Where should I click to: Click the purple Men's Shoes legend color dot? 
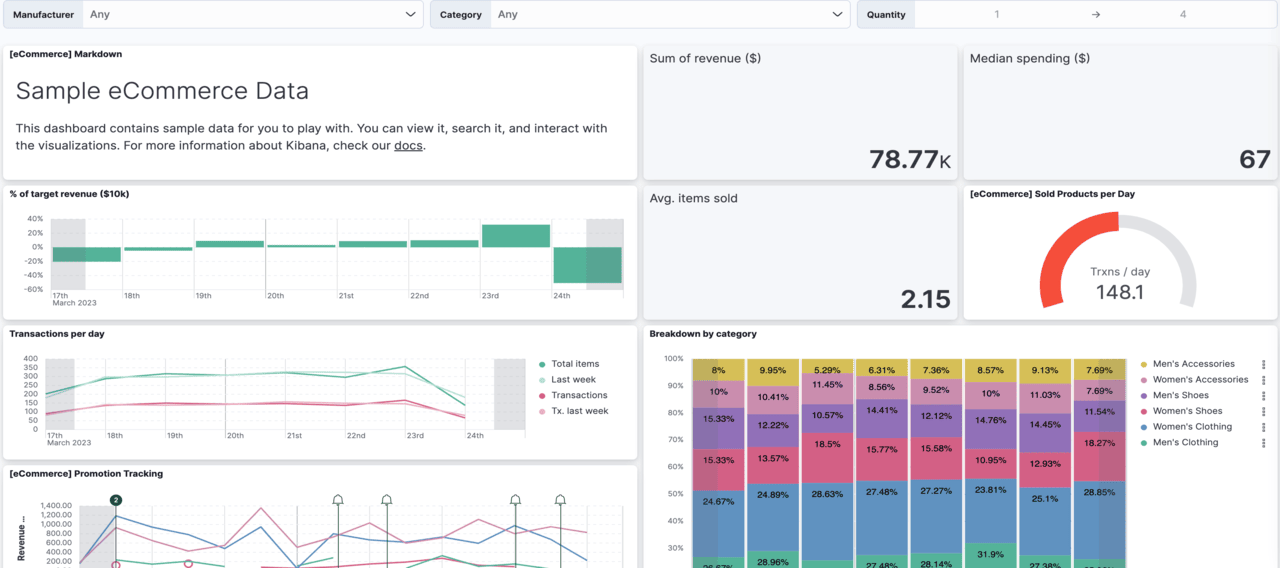(x=1144, y=396)
